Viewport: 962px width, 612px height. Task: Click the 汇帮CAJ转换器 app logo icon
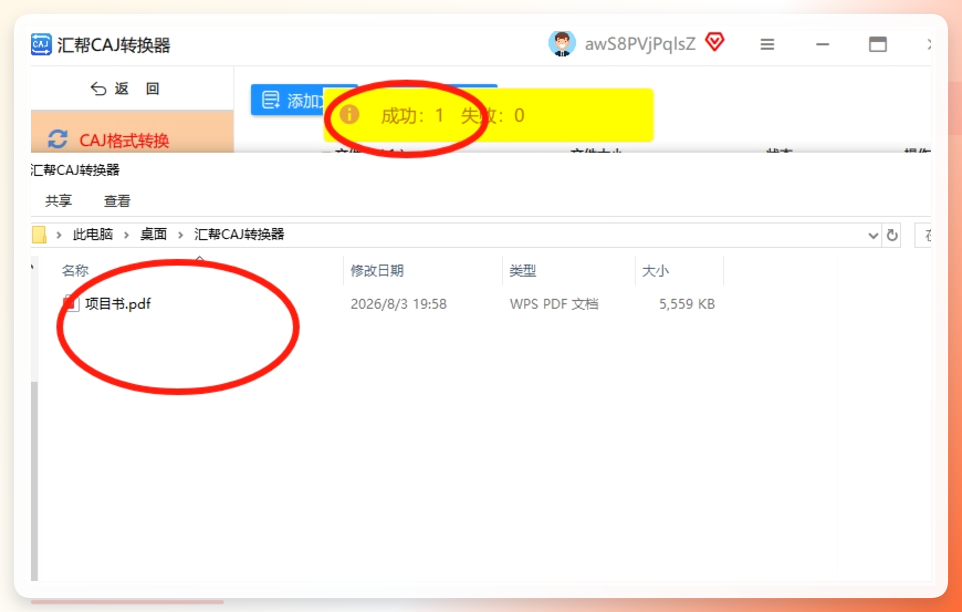(x=41, y=45)
